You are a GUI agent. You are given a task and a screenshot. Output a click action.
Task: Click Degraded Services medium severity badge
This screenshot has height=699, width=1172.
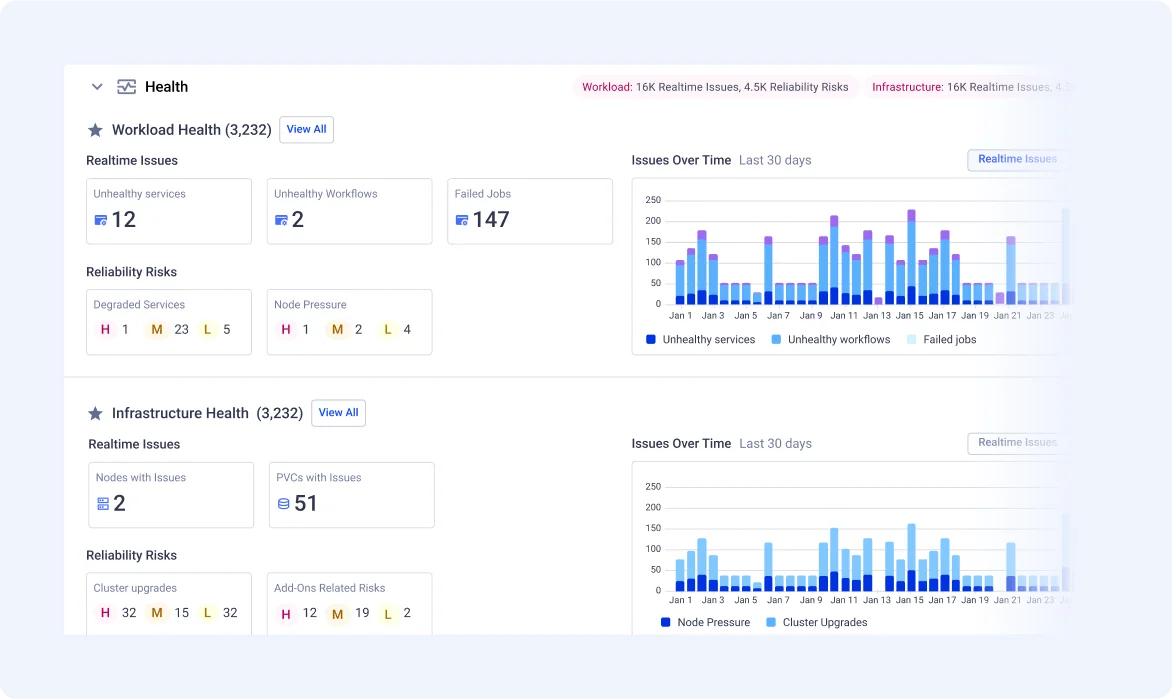(157, 330)
